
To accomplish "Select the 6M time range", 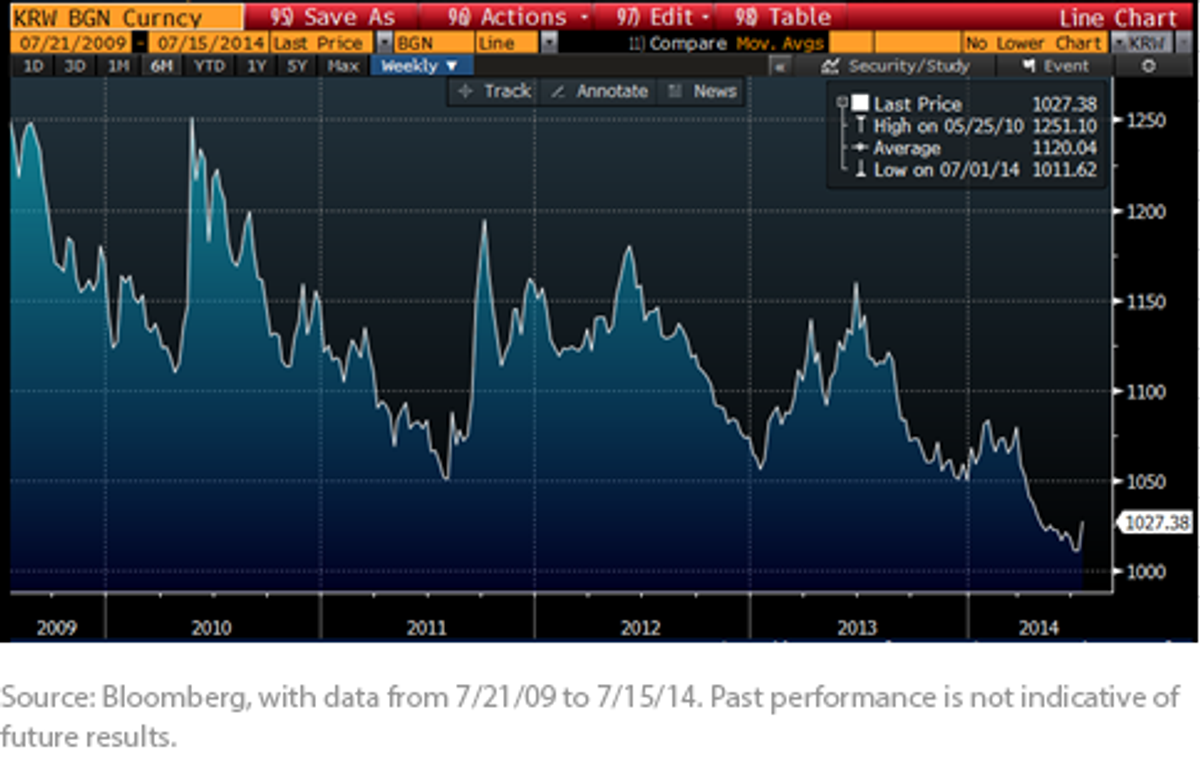I will (159, 66).
